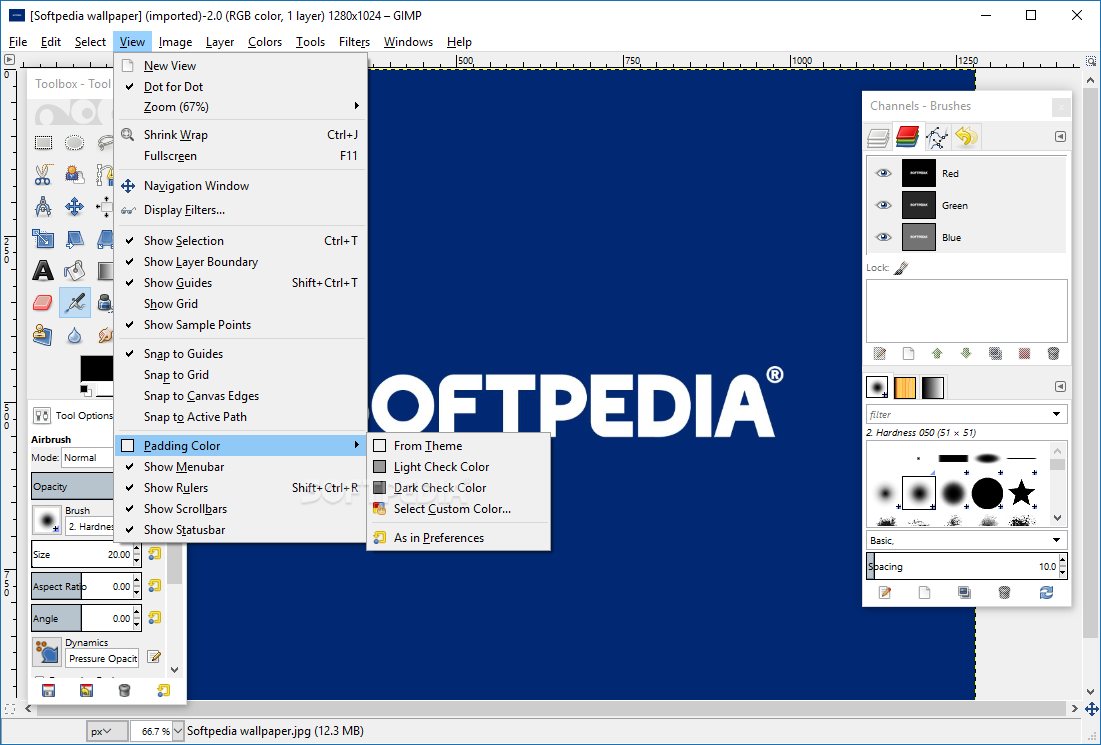Open the Colors menu
1101x745 pixels.
265,42
